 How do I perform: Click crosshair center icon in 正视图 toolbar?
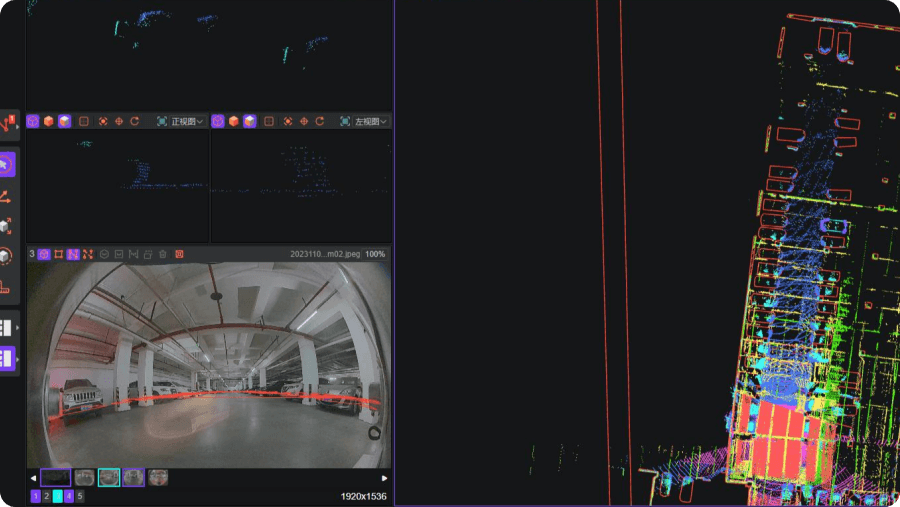[119, 121]
